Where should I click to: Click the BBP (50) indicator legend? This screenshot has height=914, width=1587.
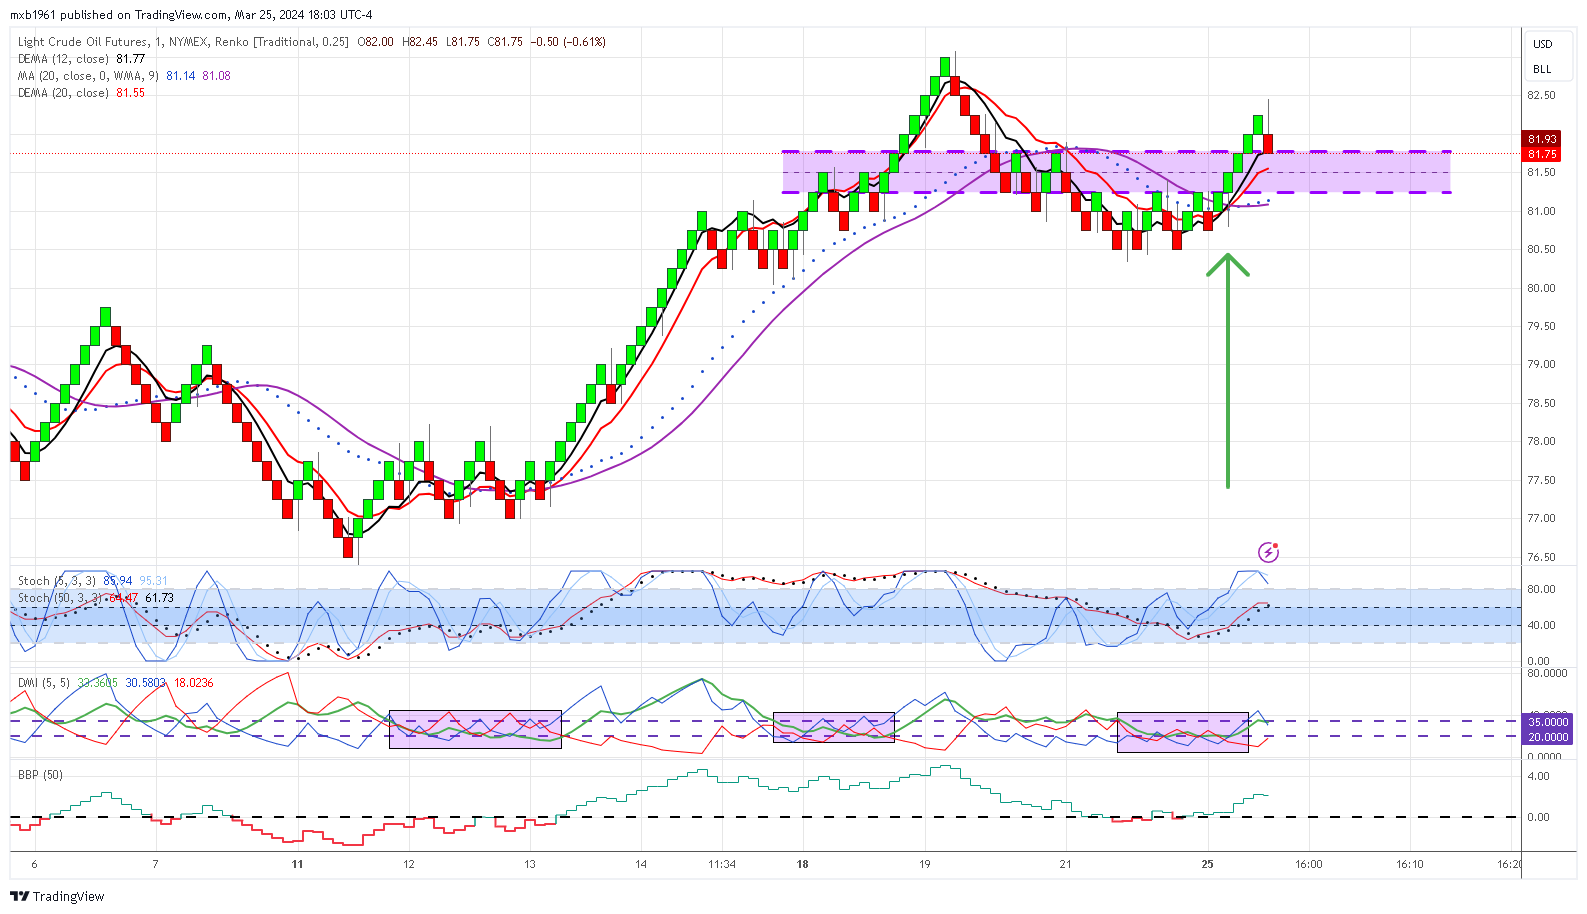[x=40, y=775]
